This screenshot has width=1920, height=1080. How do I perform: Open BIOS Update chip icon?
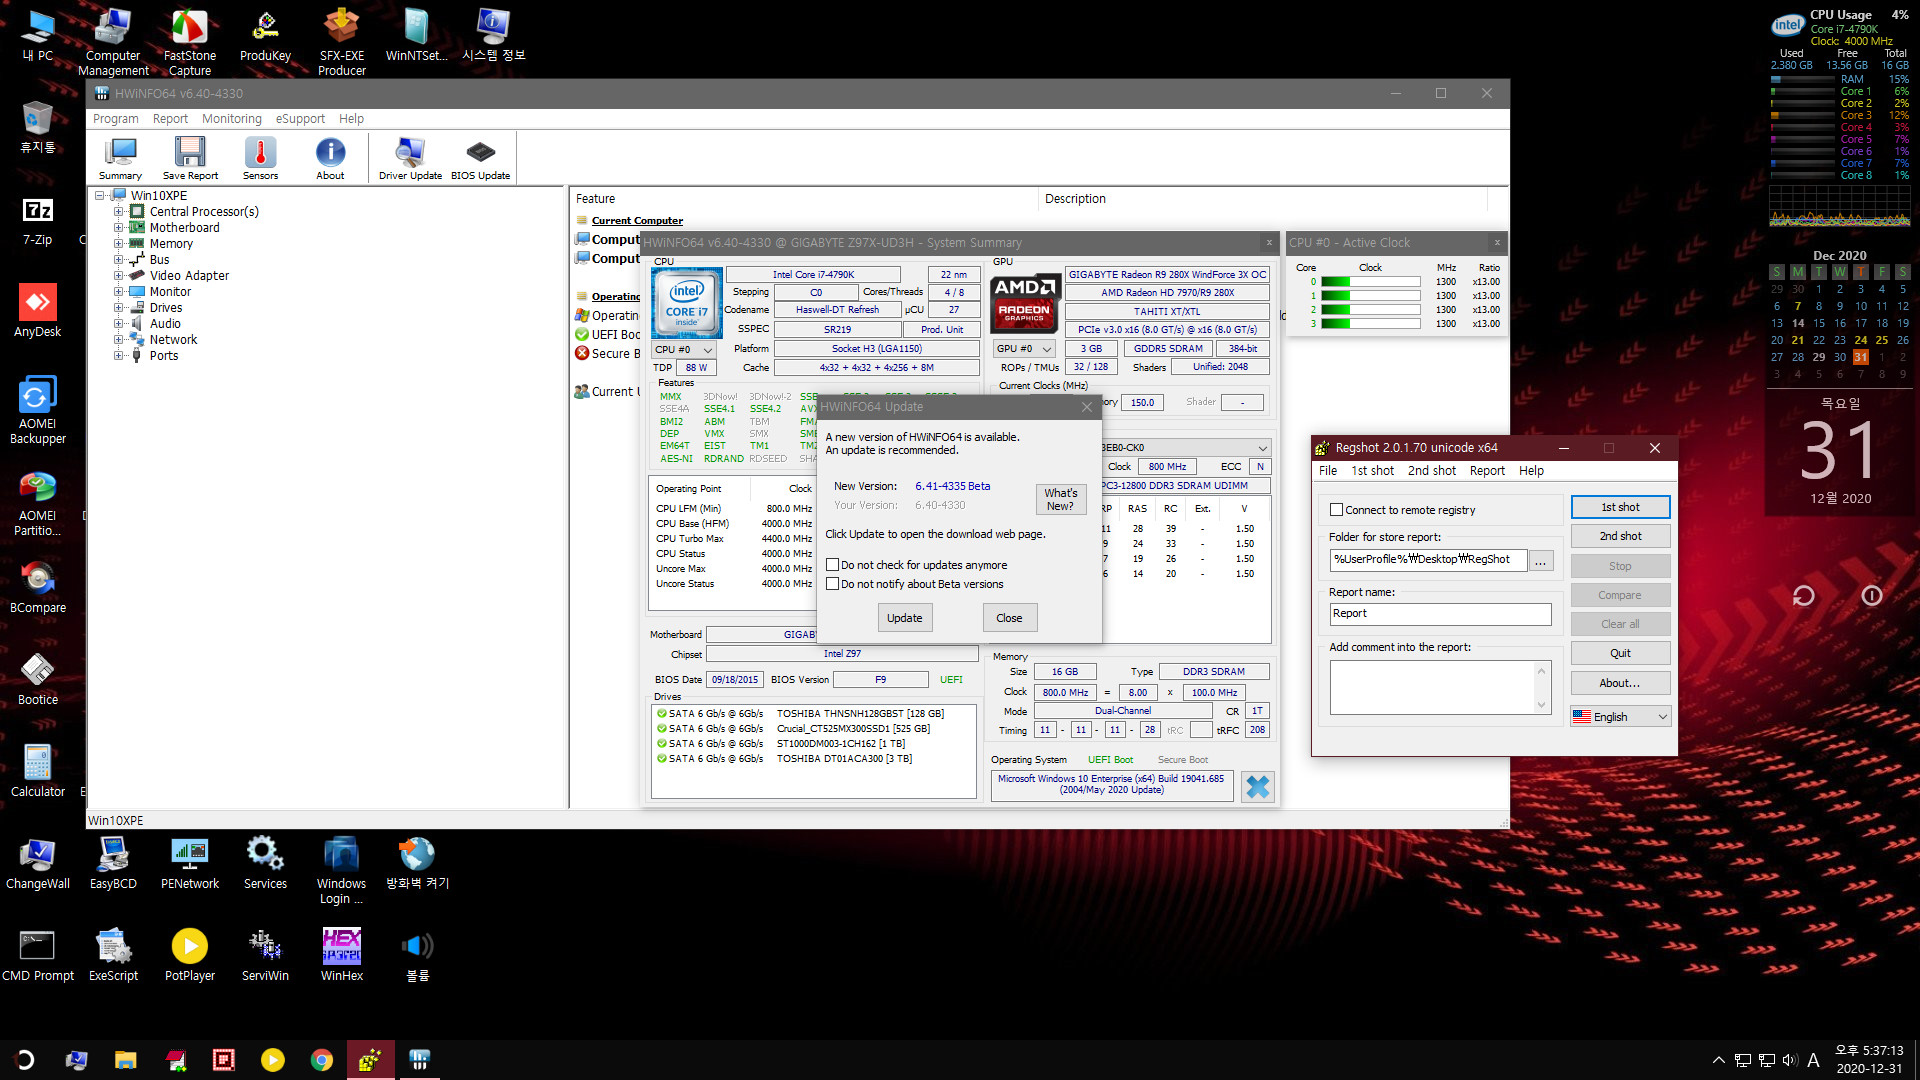point(480,158)
